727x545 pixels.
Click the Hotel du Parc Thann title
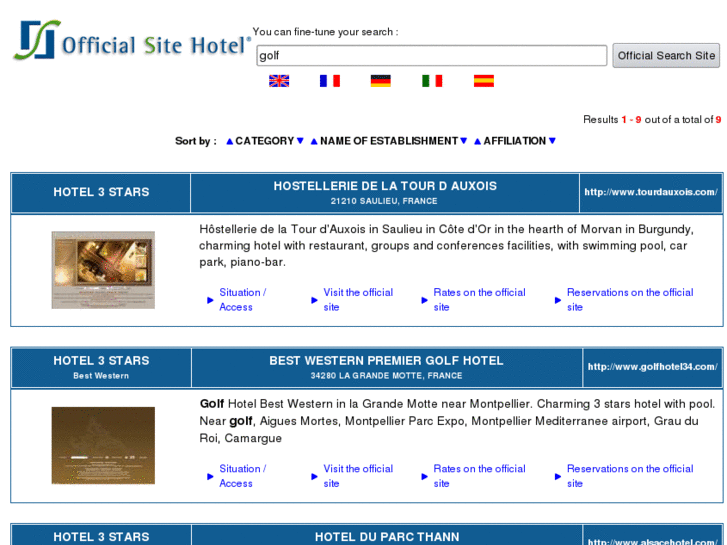tap(387, 537)
